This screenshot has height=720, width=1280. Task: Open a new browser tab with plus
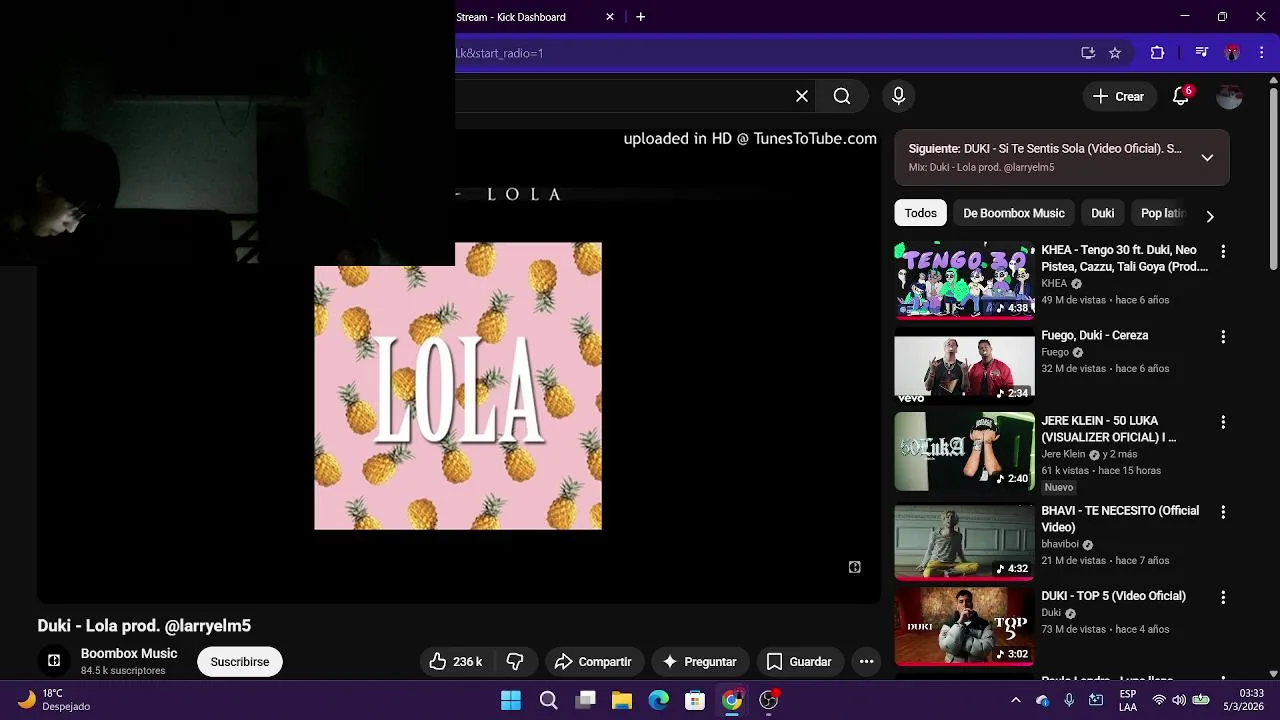coord(641,17)
